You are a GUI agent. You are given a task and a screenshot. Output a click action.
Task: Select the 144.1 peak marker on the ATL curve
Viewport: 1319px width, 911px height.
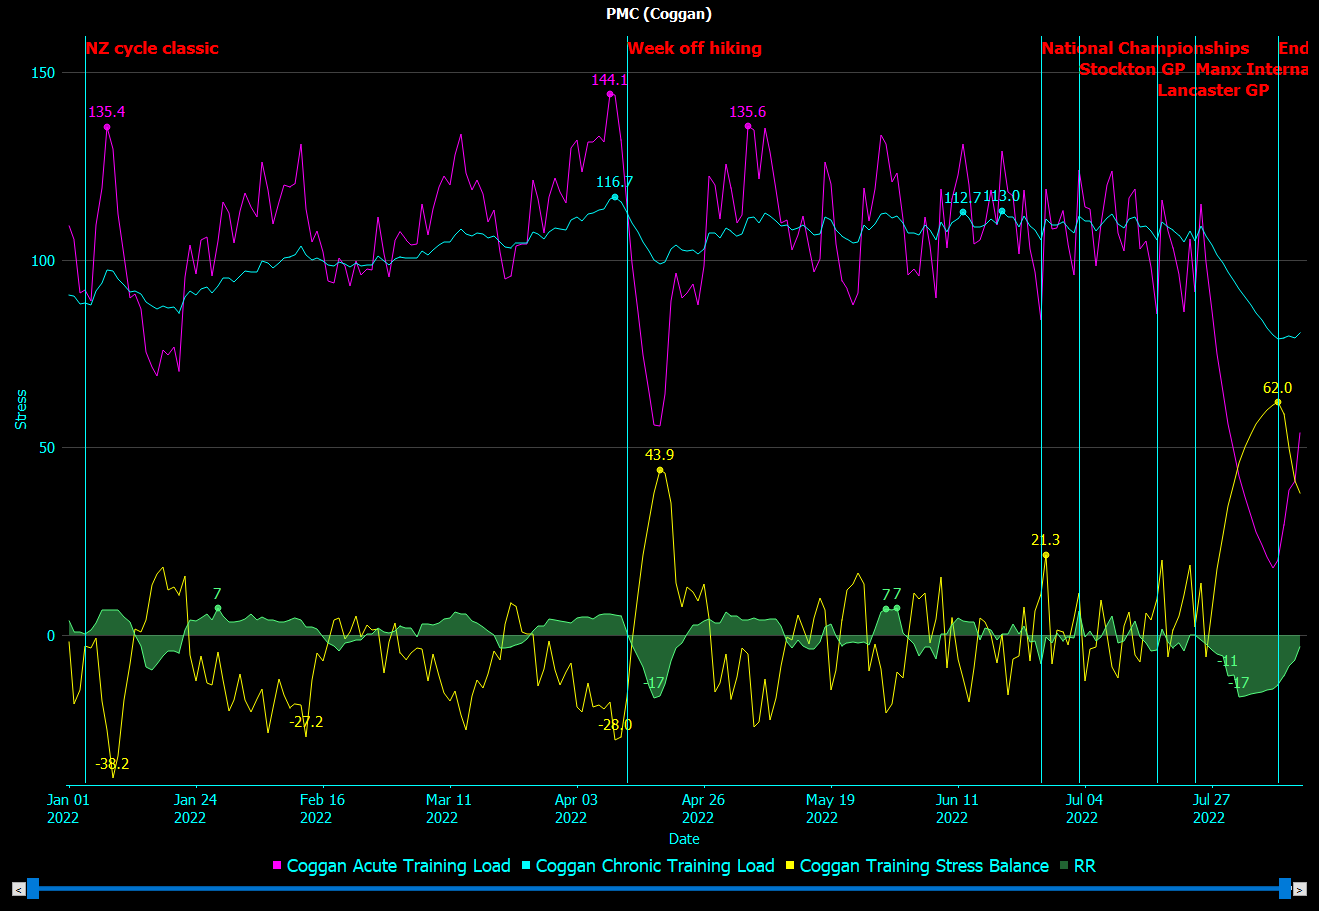(x=608, y=95)
